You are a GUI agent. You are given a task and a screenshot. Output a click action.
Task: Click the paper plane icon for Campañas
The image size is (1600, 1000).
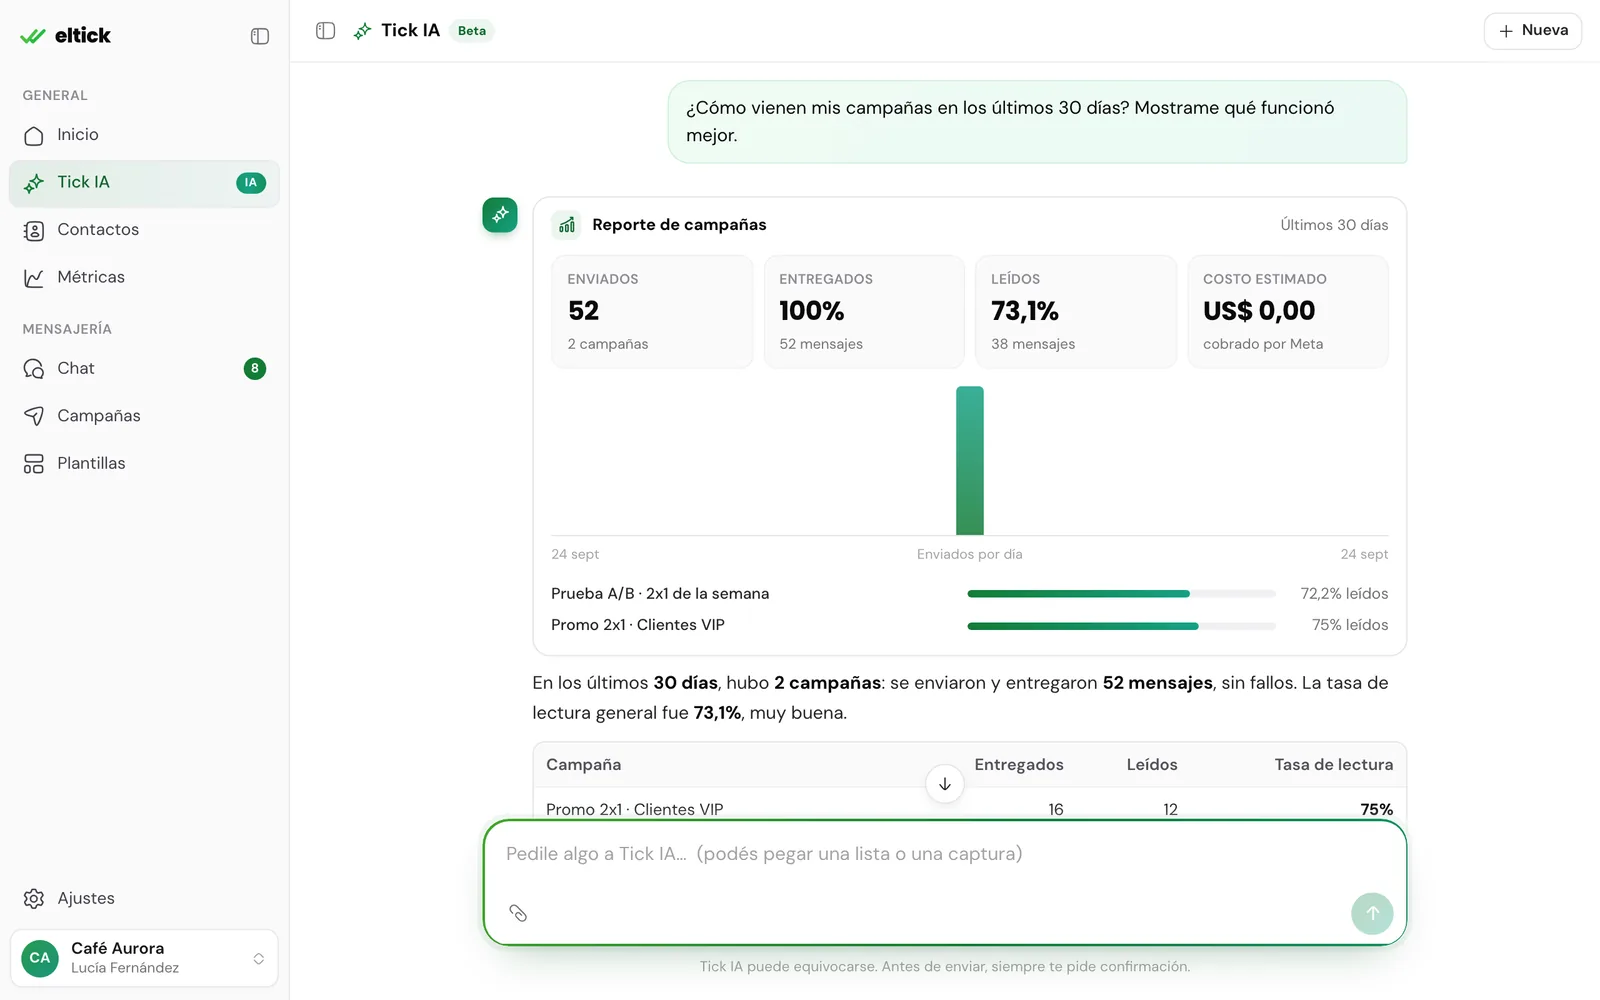tap(34, 416)
